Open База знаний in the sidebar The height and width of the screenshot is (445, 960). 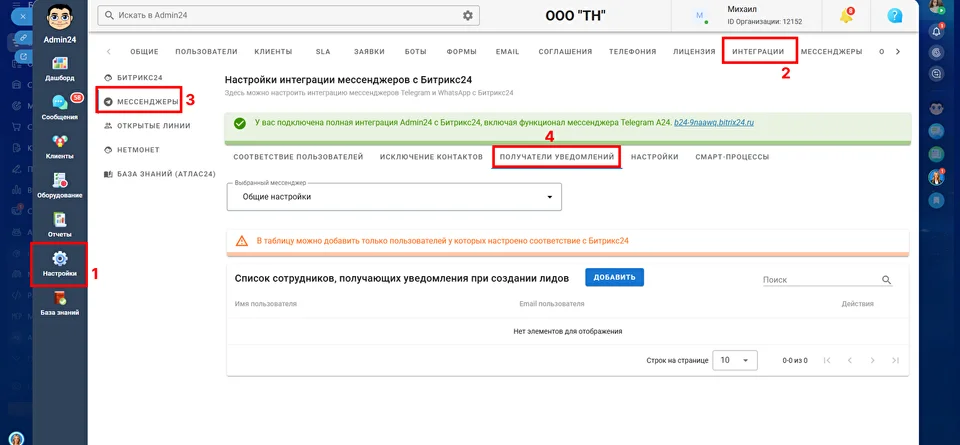(59, 302)
